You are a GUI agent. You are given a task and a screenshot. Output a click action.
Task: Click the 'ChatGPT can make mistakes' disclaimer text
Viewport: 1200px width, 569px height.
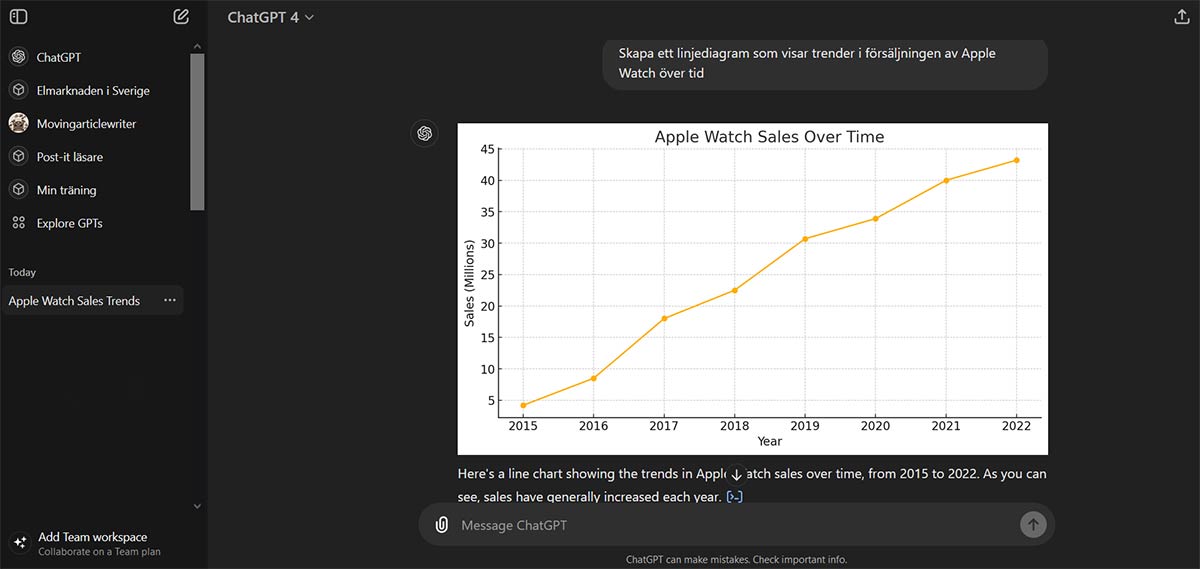(x=736, y=559)
